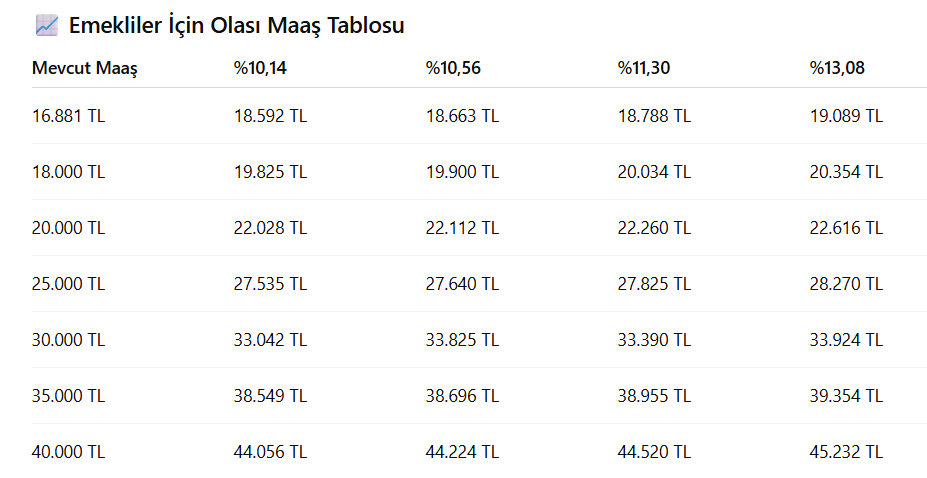Click the '16.881 TL' current salary cell
927x478 pixels.
68,116
